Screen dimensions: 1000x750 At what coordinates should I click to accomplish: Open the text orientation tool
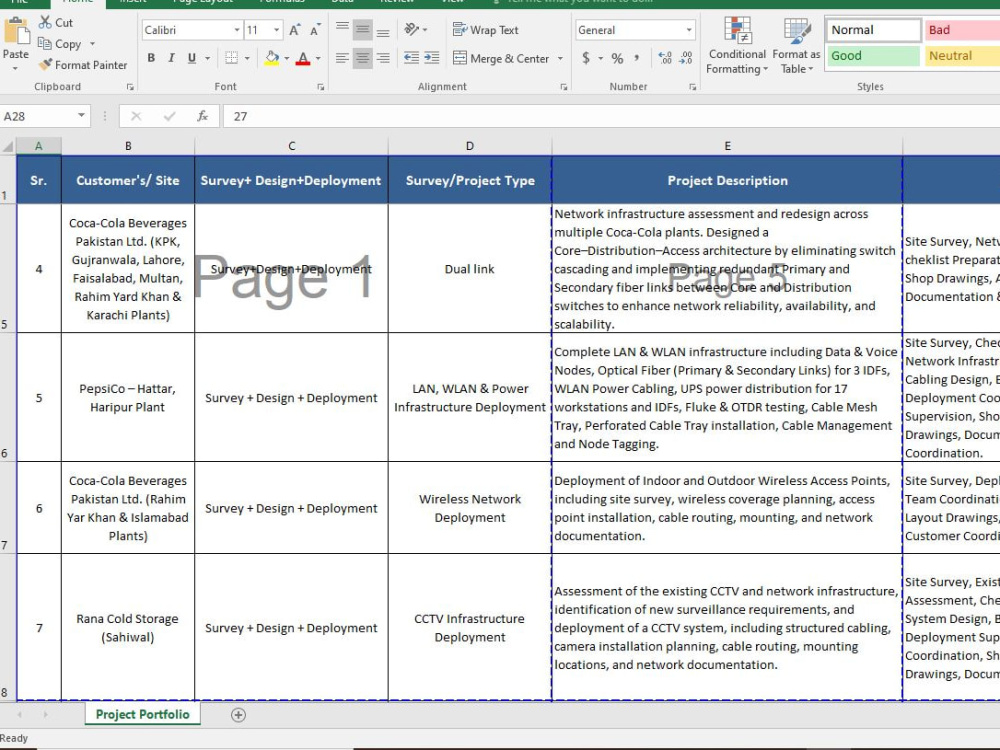(412, 29)
